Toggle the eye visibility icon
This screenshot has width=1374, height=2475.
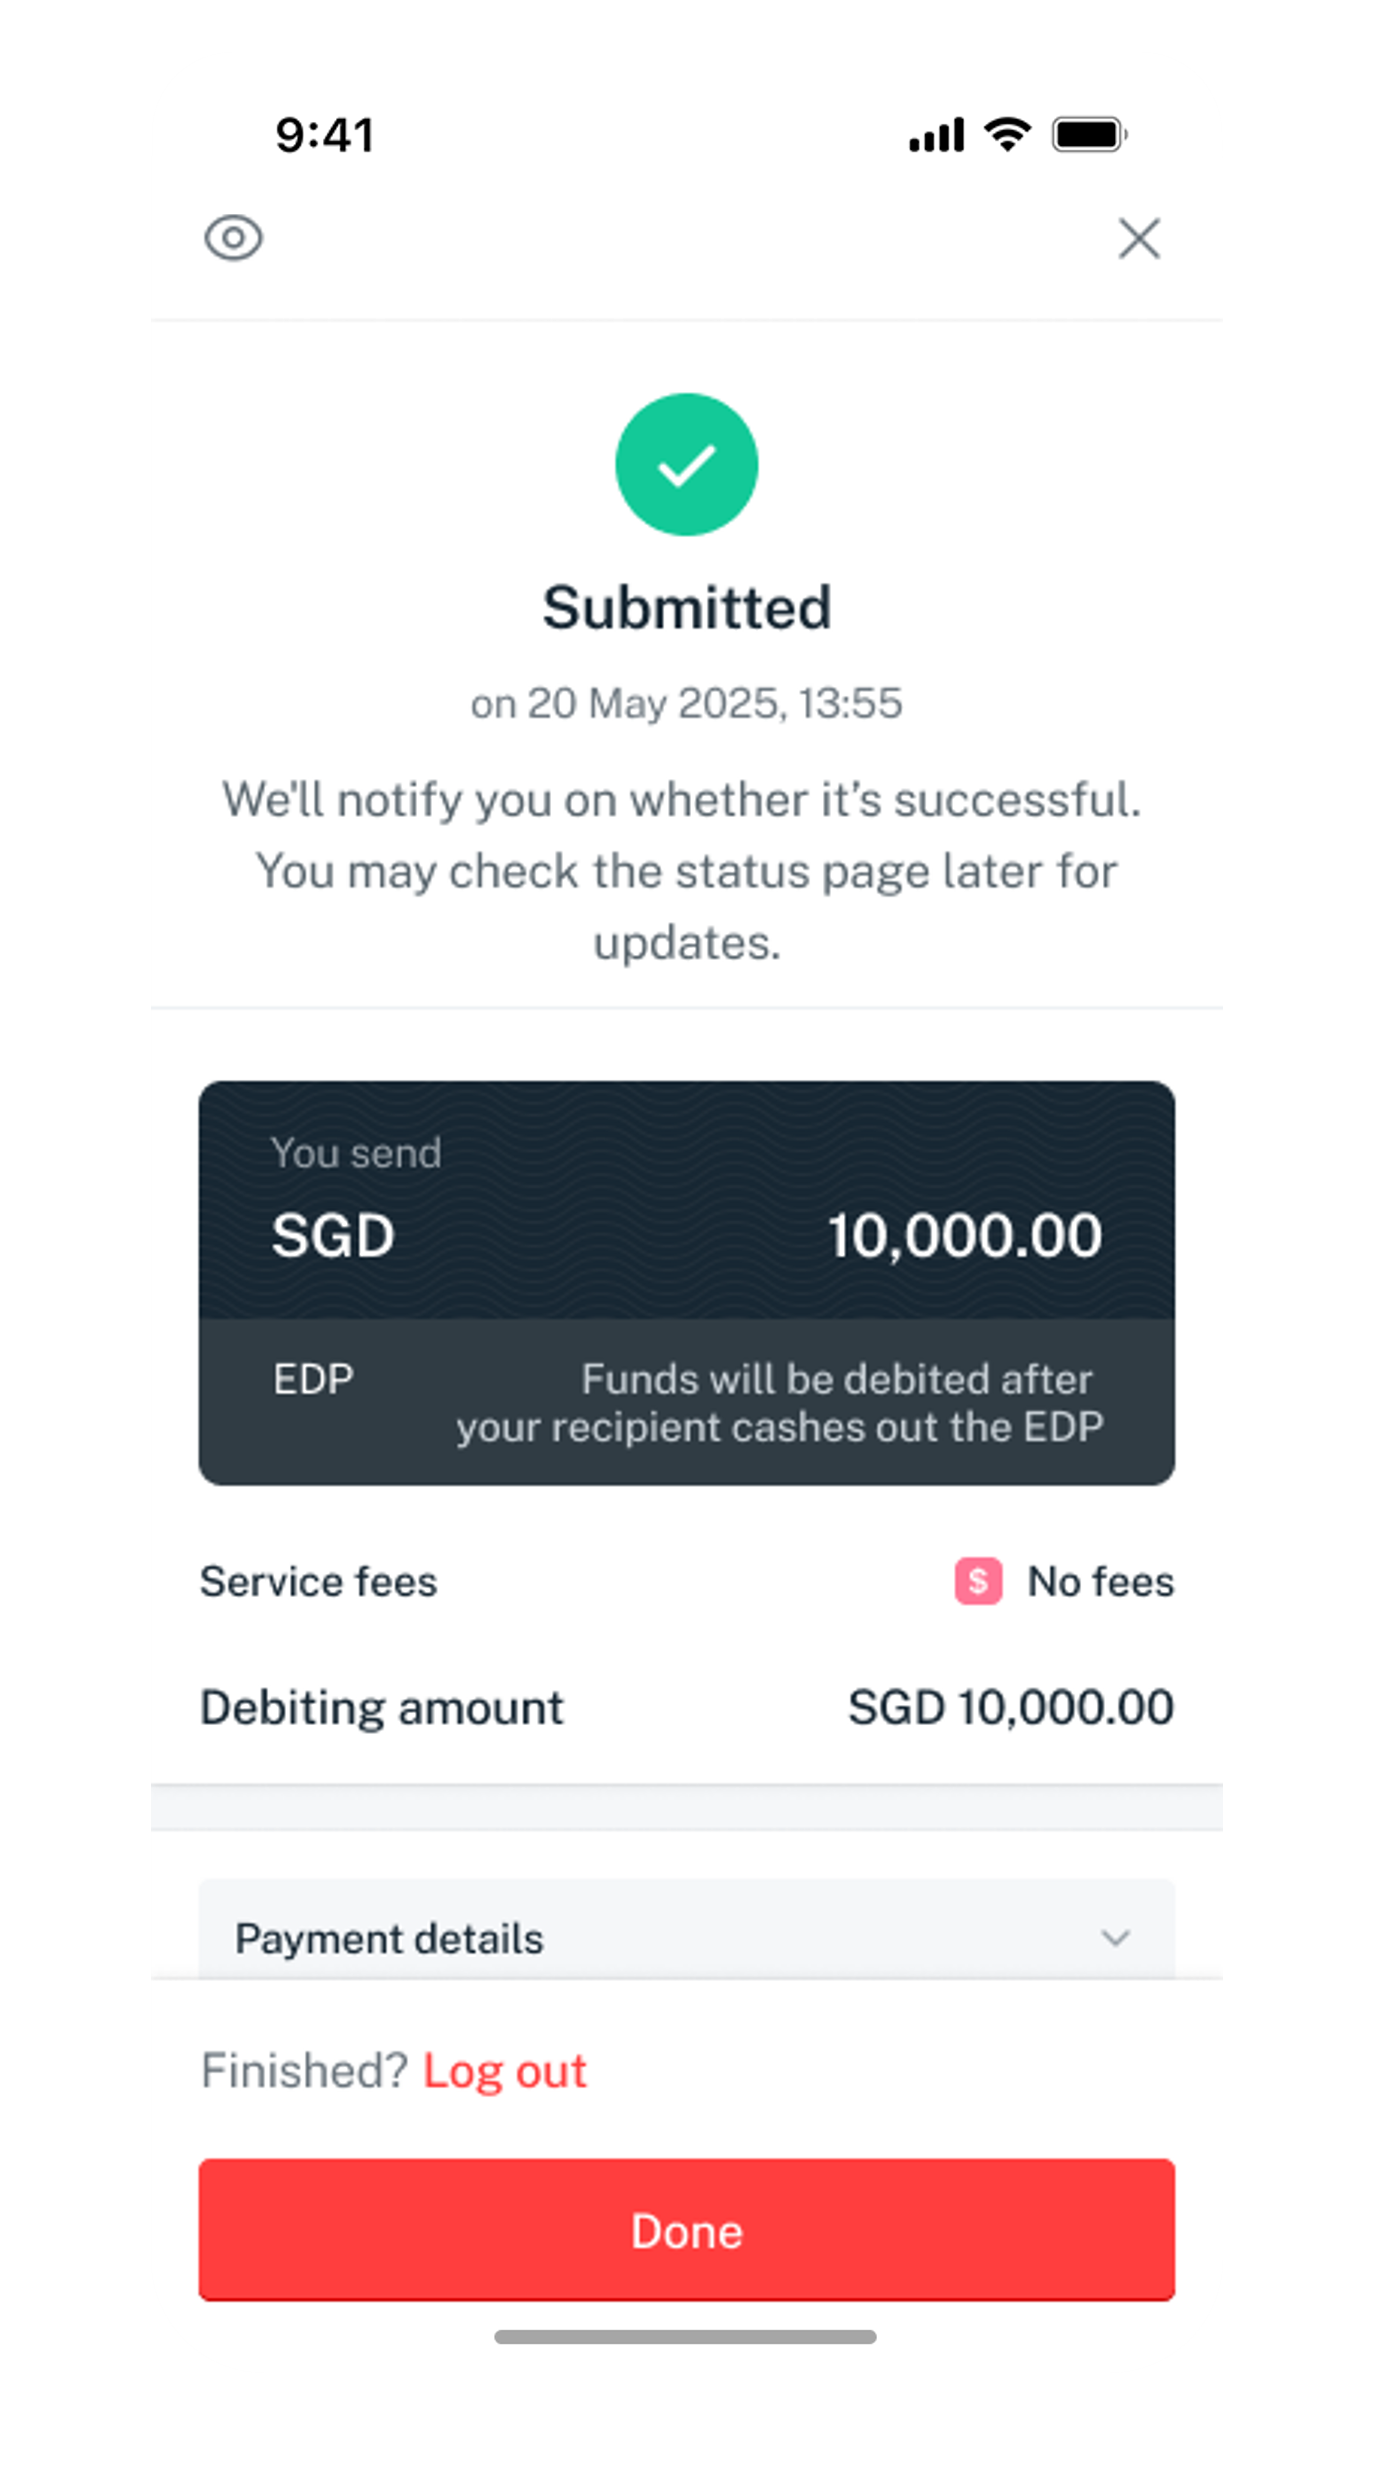(x=233, y=238)
